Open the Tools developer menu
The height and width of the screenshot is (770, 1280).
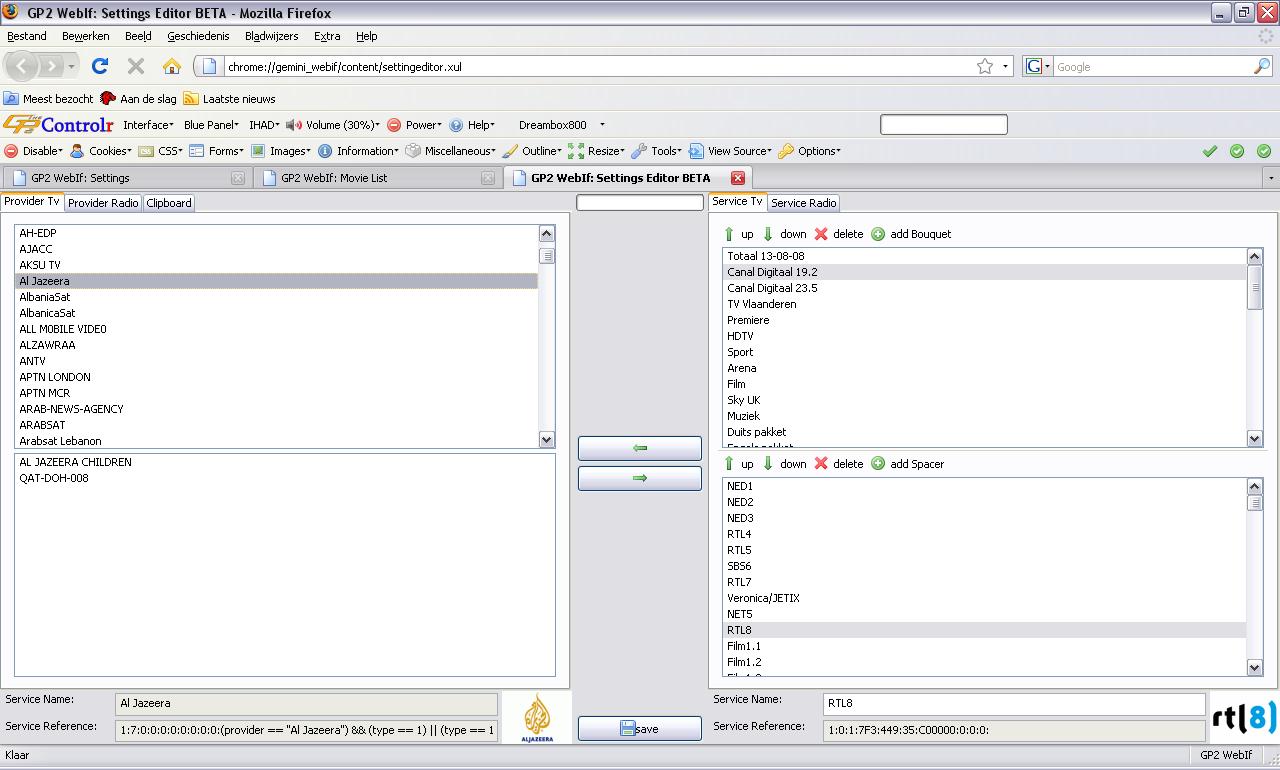[656, 151]
